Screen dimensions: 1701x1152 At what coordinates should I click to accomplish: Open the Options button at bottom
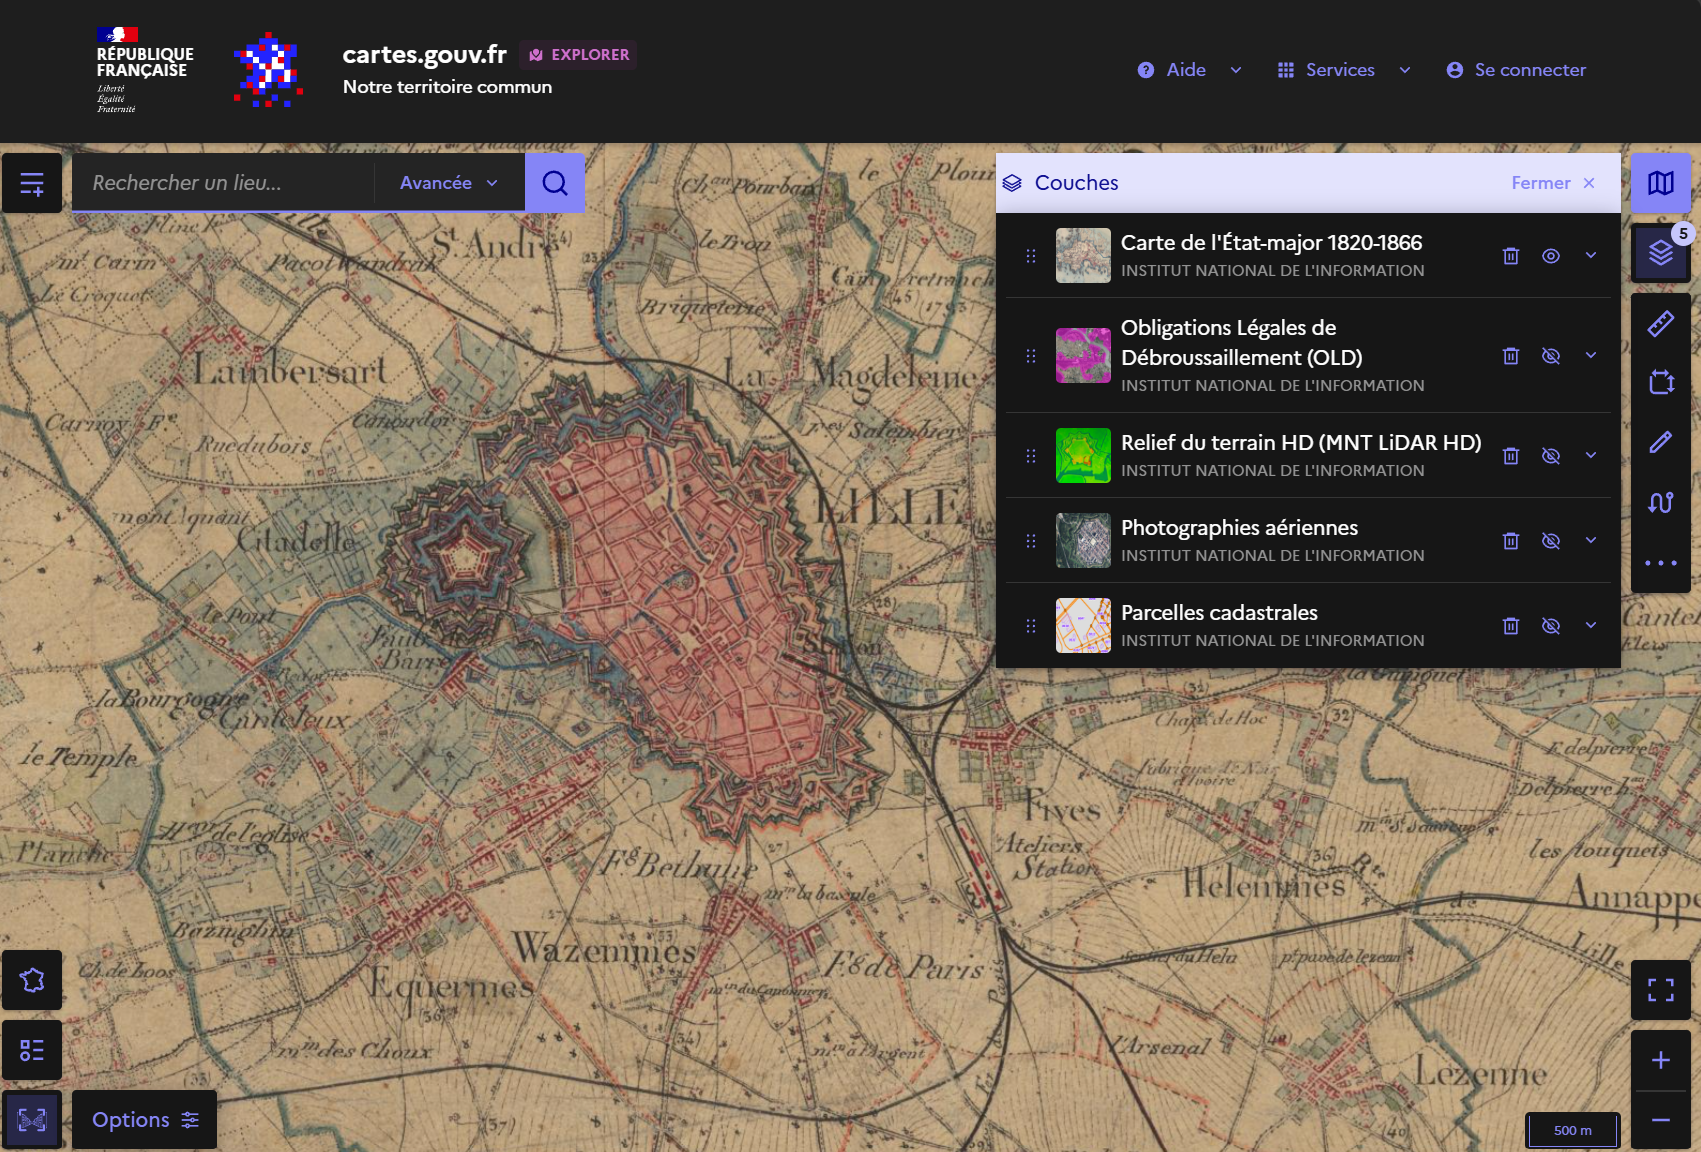(x=145, y=1120)
